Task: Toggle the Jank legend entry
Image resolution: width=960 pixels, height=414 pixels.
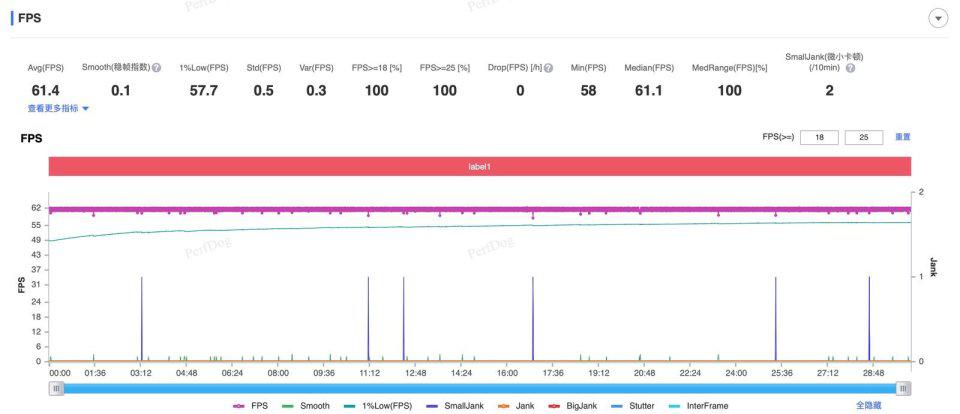Action: [x=516, y=405]
